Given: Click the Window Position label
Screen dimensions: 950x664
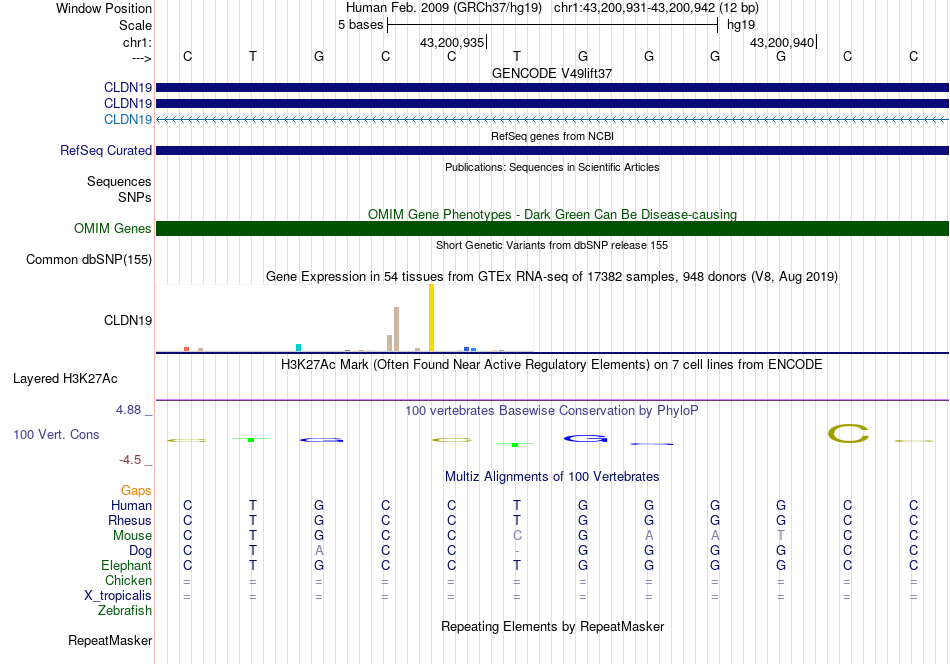Looking at the screenshot, I should point(104,8).
